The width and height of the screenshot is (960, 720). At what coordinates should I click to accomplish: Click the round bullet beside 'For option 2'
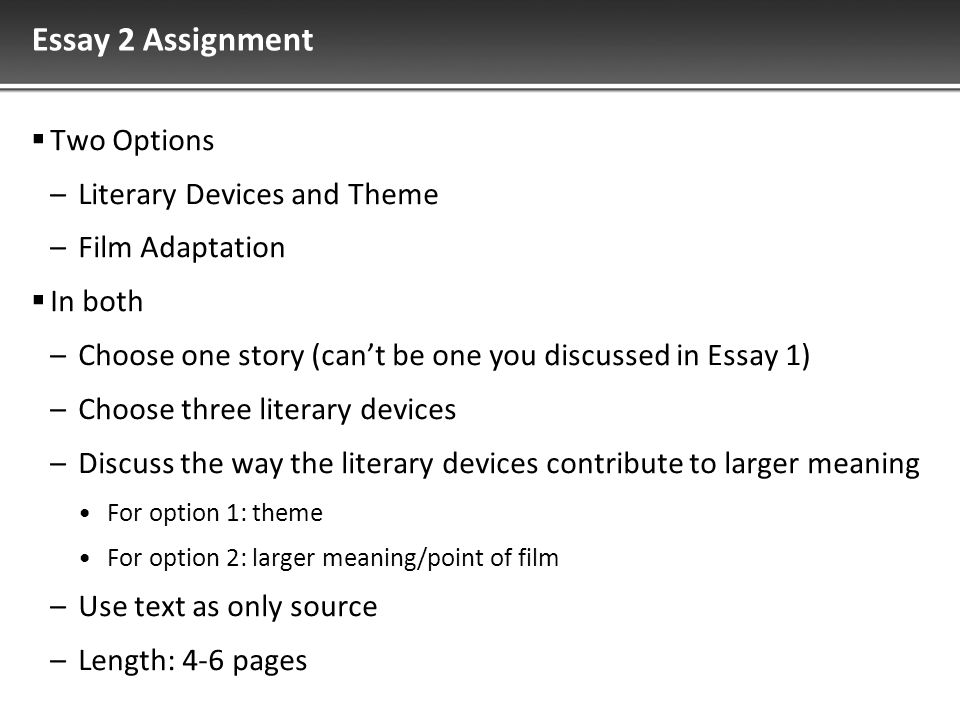pyautogui.click(x=85, y=559)
